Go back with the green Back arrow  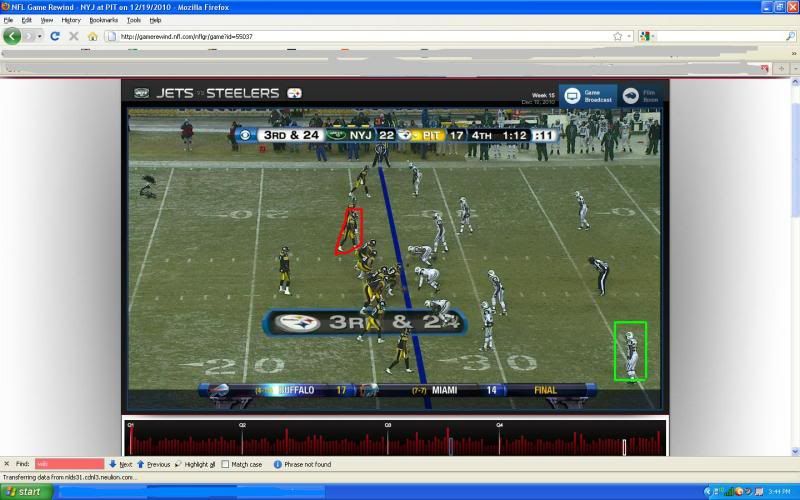coord(12,36)
